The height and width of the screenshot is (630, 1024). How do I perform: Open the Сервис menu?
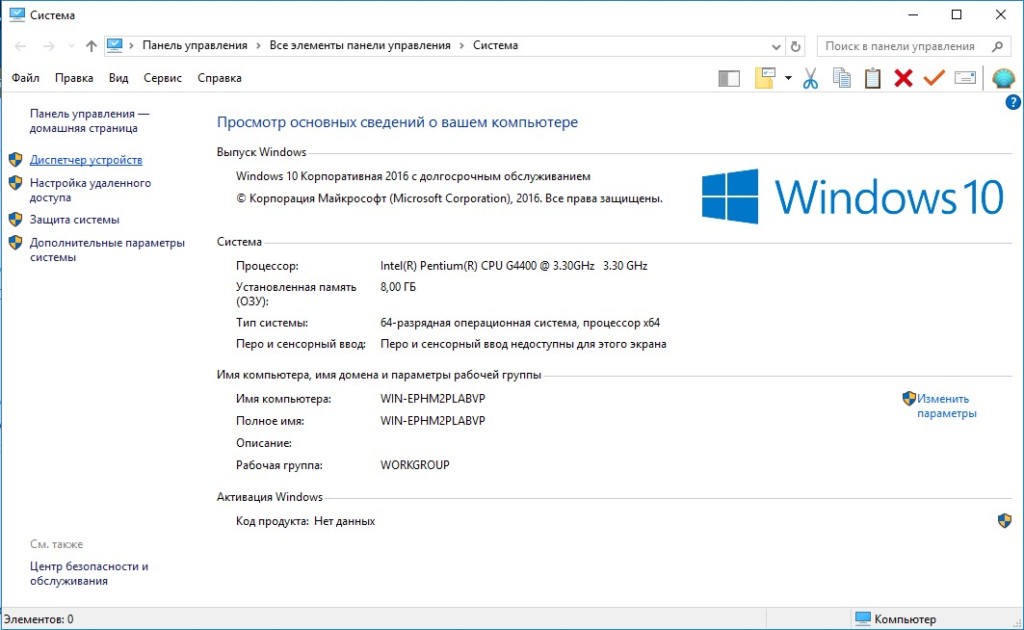tap(163, 78)
